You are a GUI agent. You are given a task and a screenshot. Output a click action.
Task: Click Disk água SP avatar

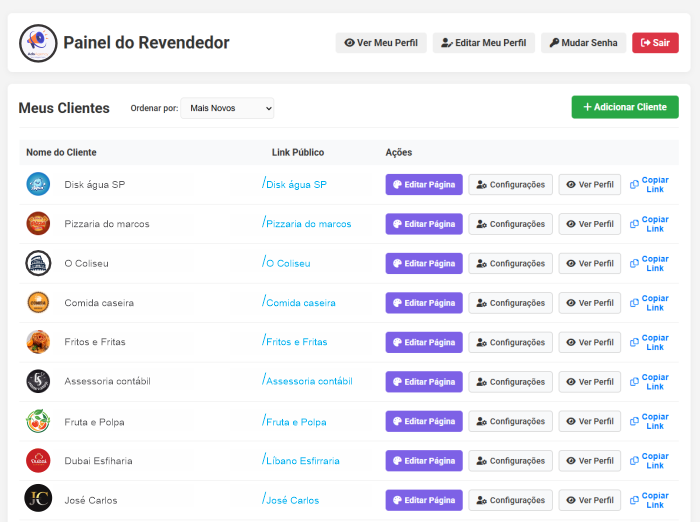coord(38,184)
